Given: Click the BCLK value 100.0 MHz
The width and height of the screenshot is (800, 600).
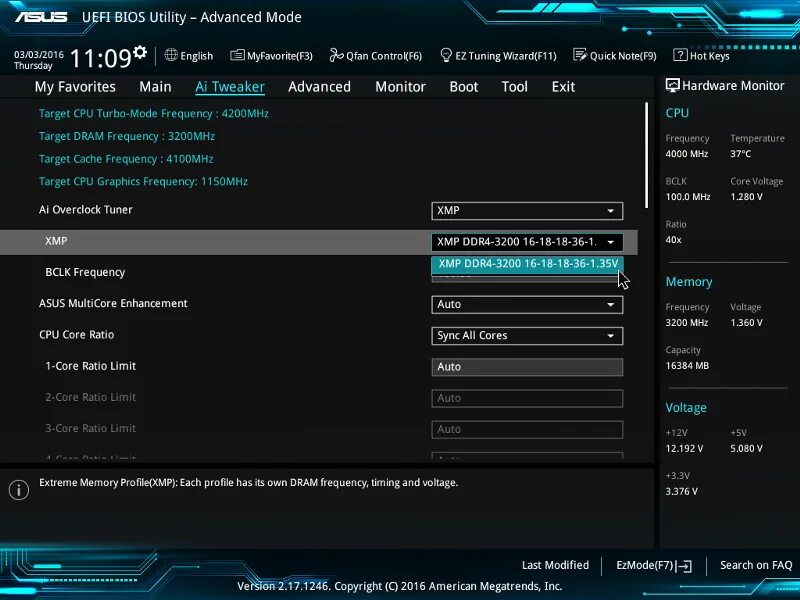Looking at the screenshot, I should (x=688, y=196).
